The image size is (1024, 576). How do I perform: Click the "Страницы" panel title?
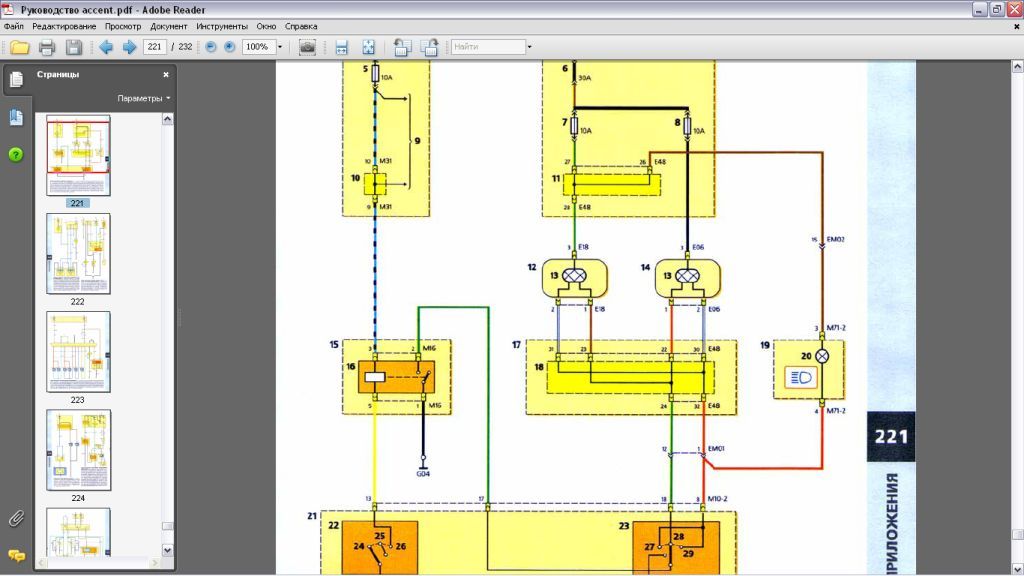(58, 74)
